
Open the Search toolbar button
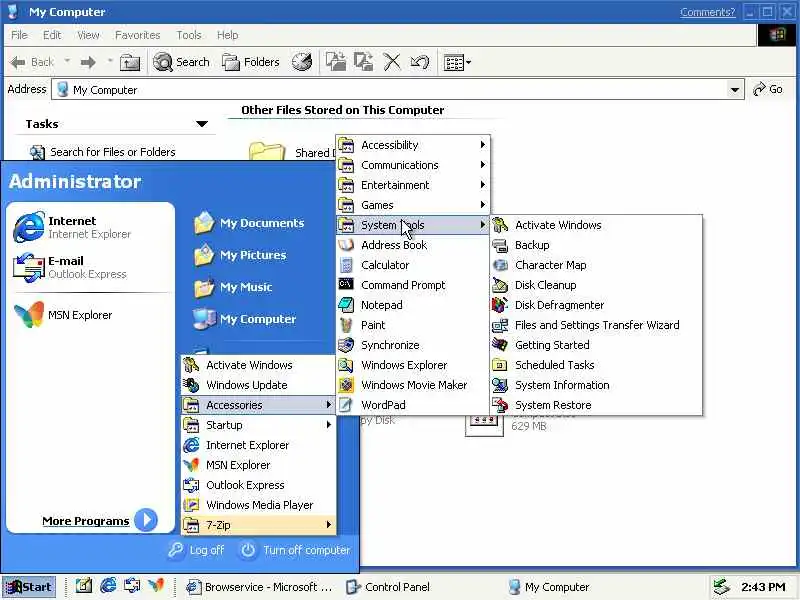pyautogui.click(x=182, y=62)
